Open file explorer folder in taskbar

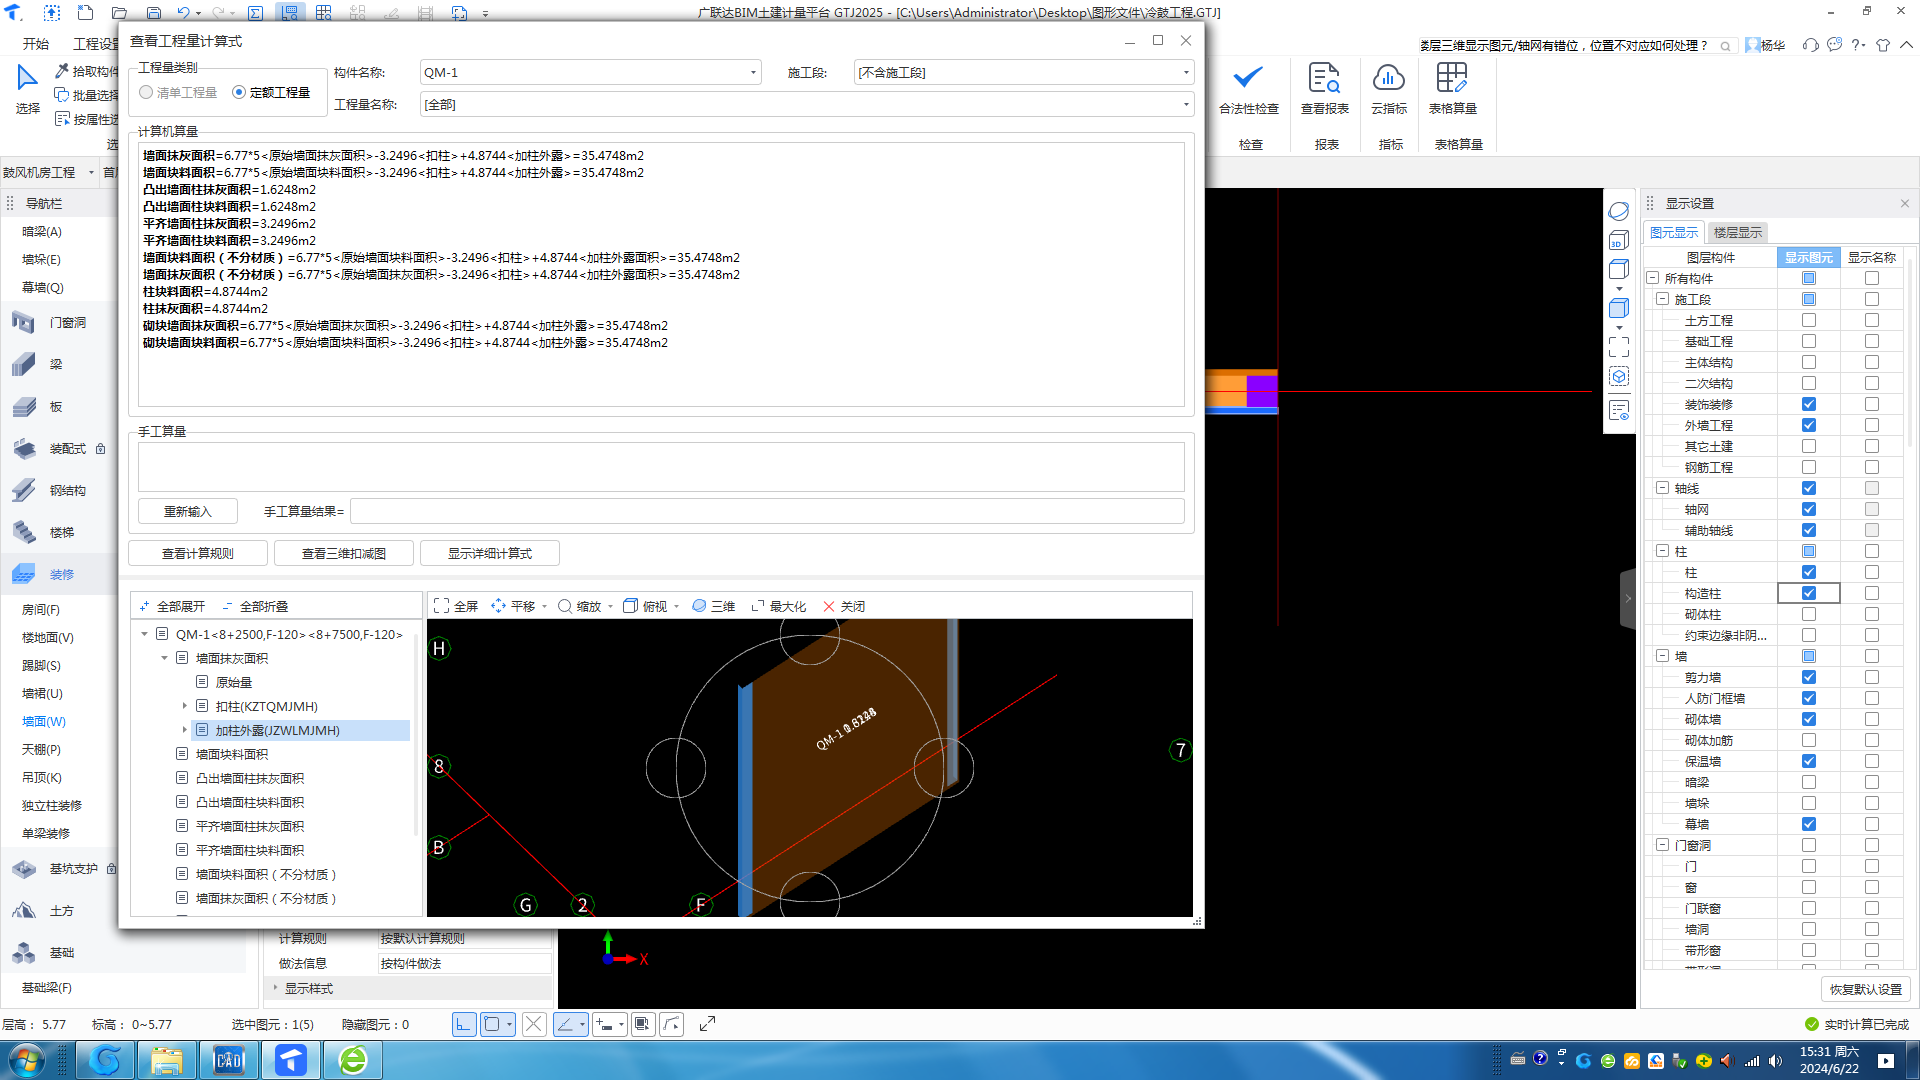[167, 1060]
